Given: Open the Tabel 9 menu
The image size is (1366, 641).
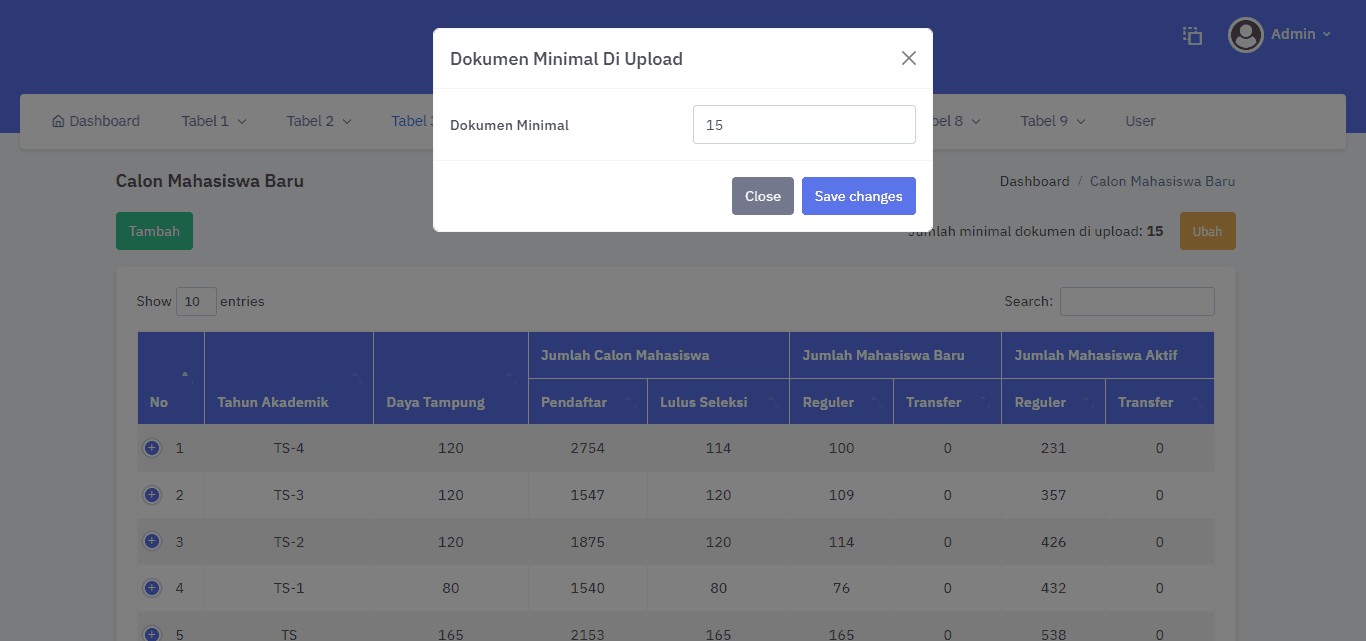Looking at the screenshot, I should [x=1053, y=121].
